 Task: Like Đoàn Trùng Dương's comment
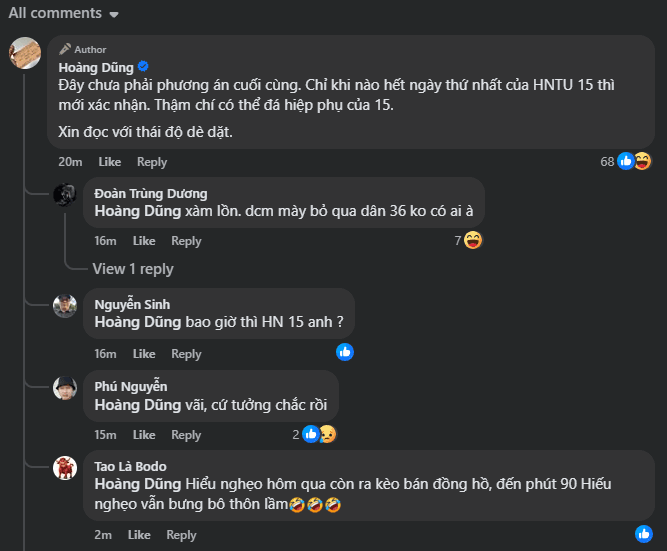click(x=144, y=241)
